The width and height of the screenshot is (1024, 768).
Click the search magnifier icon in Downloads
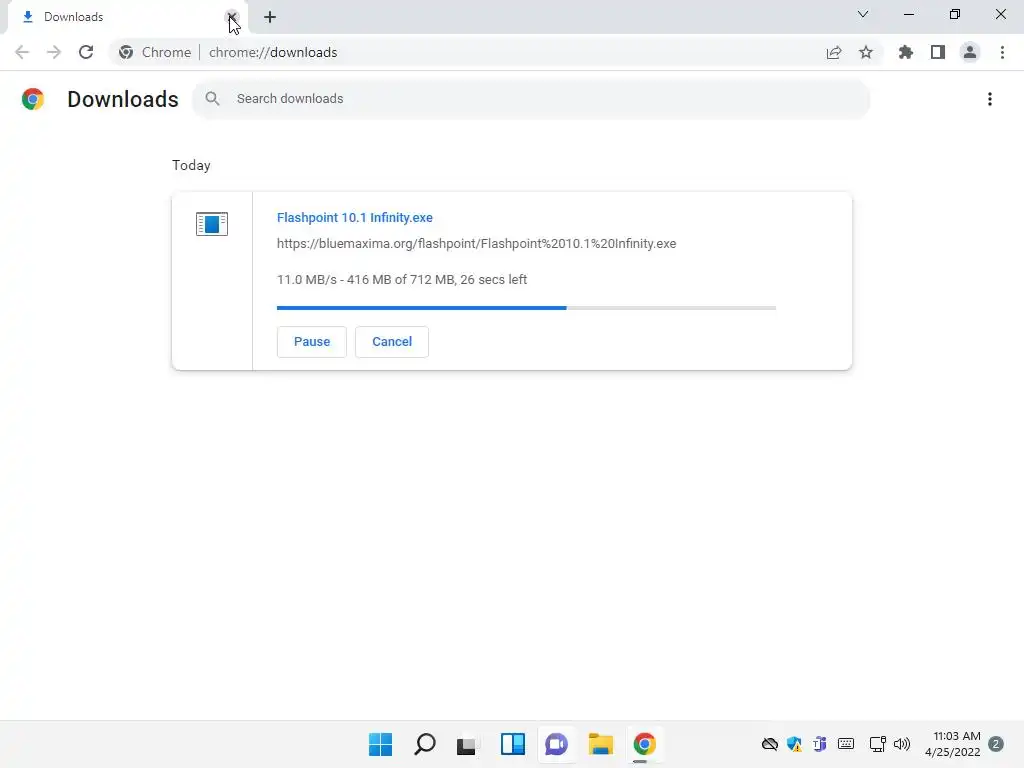pos(212,99)
